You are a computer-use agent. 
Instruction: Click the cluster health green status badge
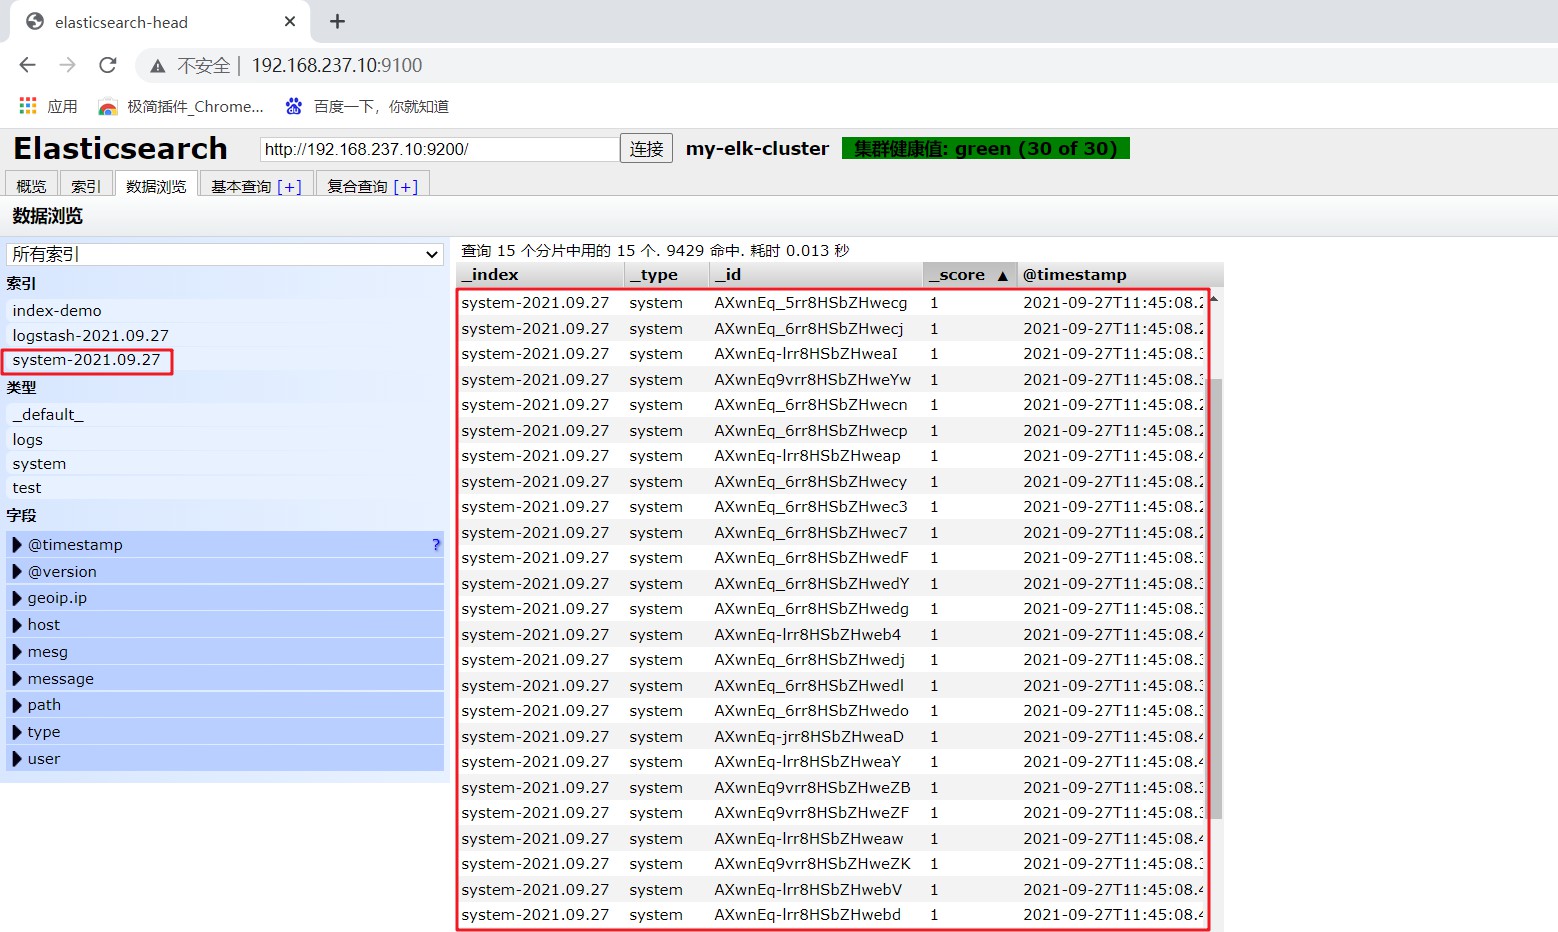(x=986, y=149)
